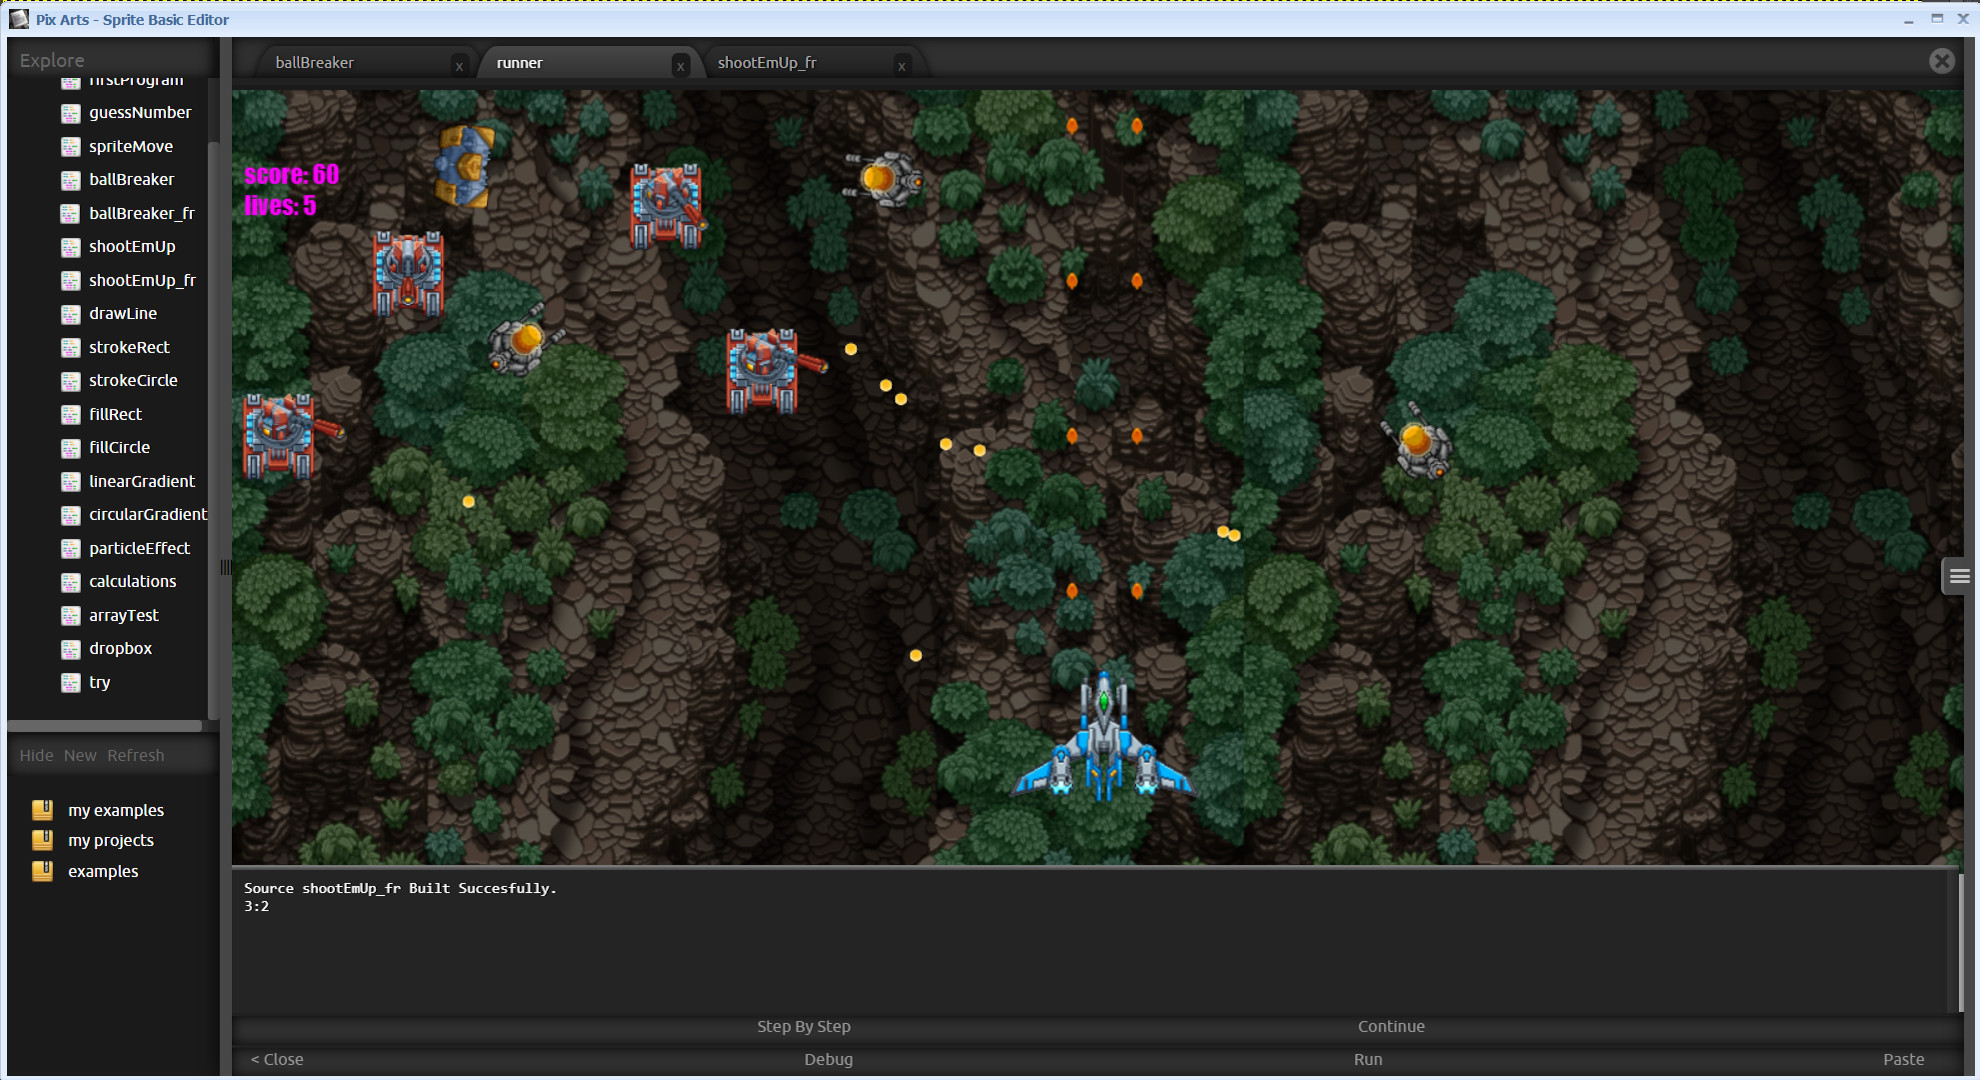1980x1080 pixels.
Task: Click the Pix Arts application icon in title bar
Action: [x=19, y=19]
